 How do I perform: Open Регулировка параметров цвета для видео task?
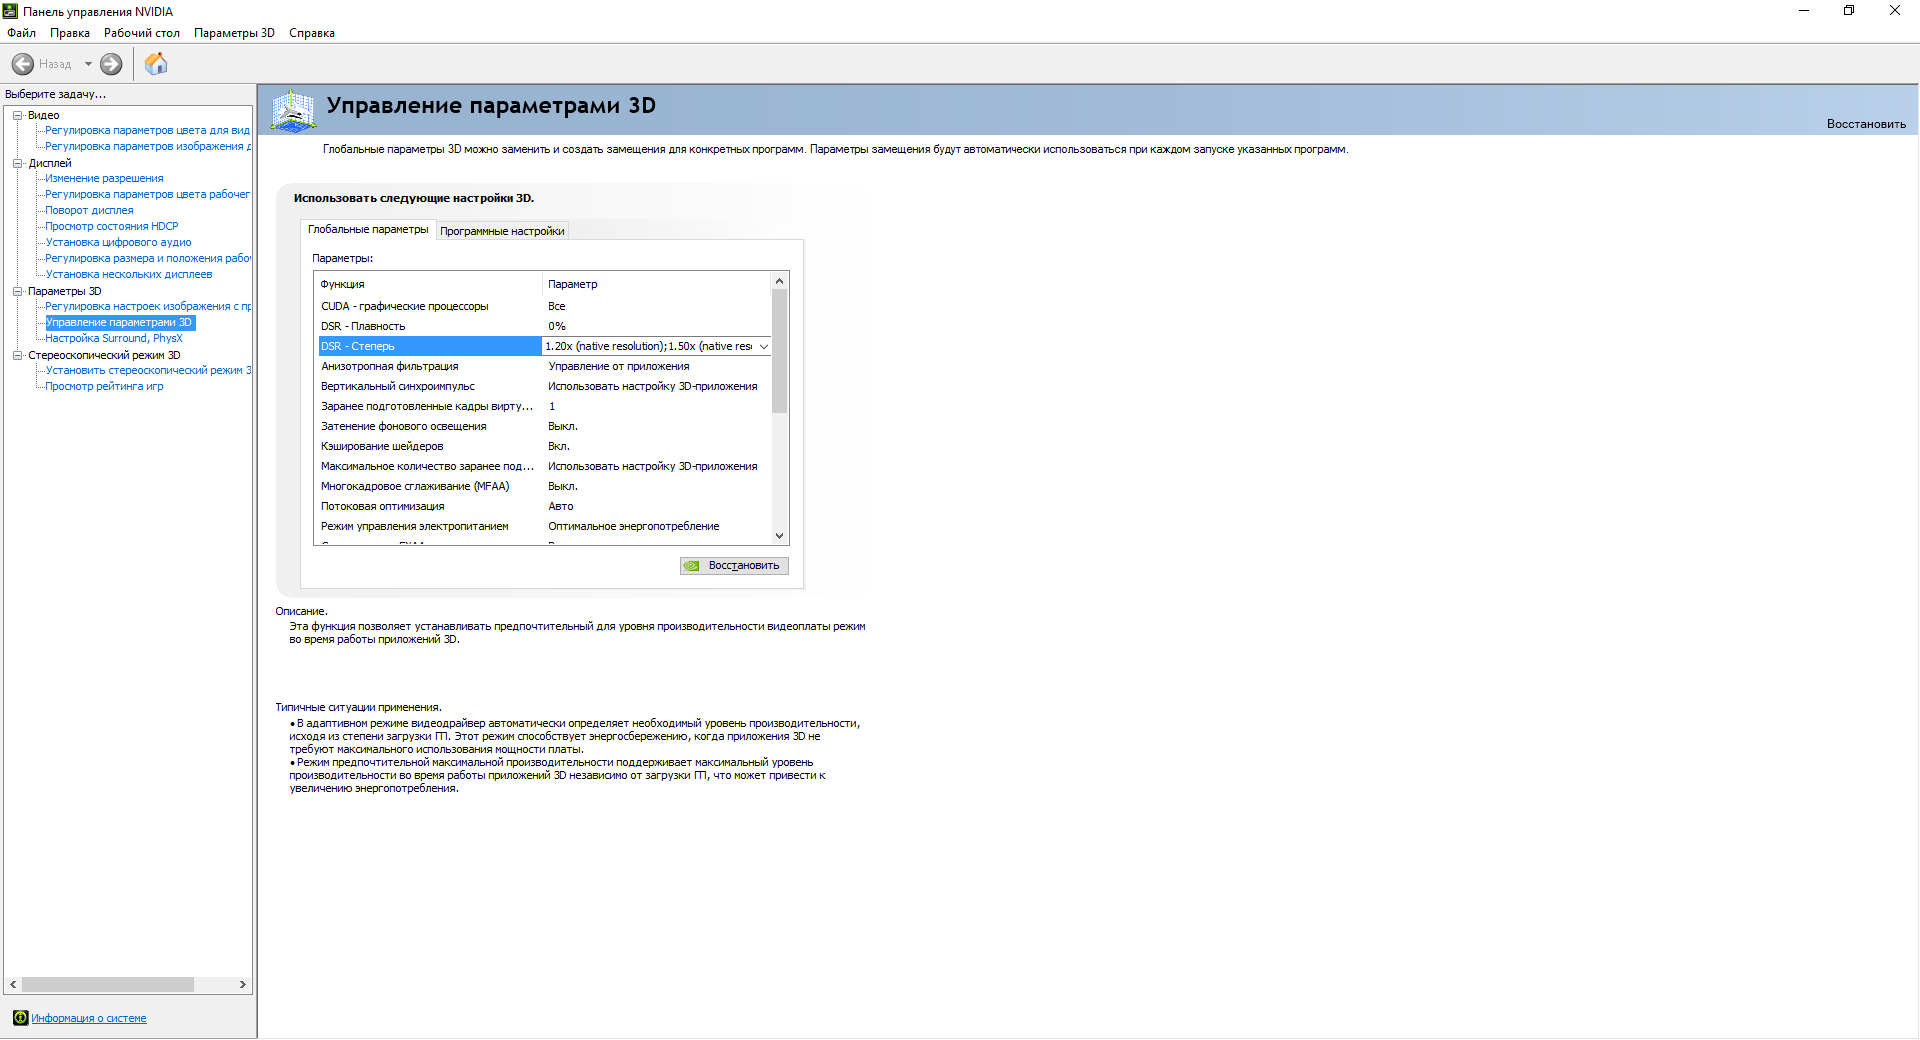(147, 130)
